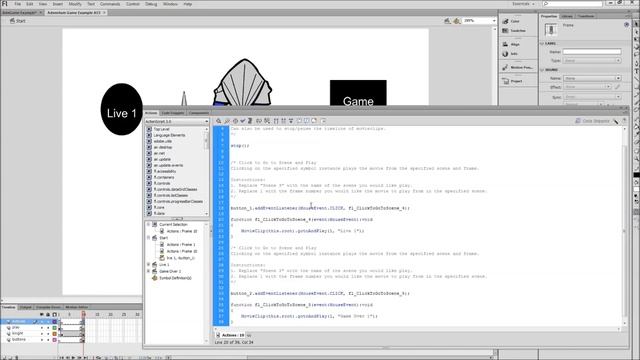Click Expand all icon in Actions toolbar
640x360 pixels.
(x=291, y=121)
